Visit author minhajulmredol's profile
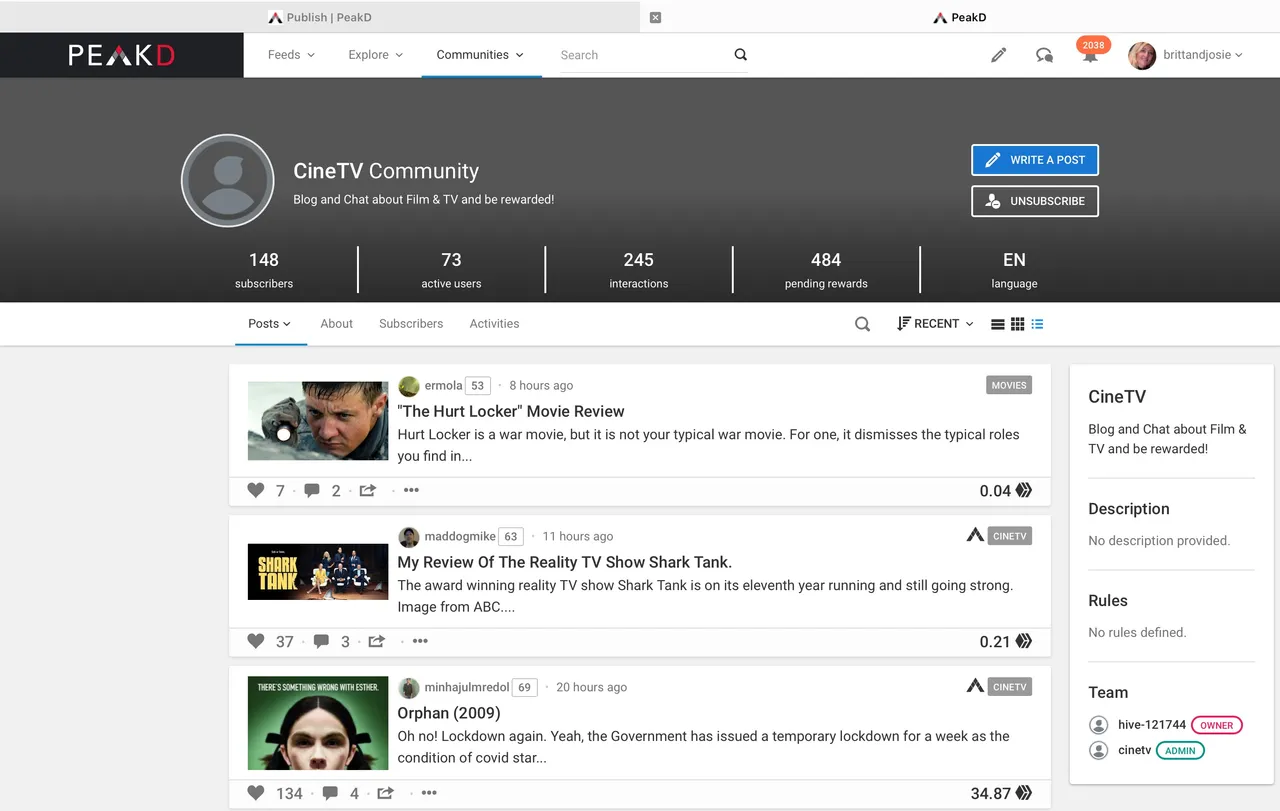This screenshot has width=1280, height=811. click(467, 688)
